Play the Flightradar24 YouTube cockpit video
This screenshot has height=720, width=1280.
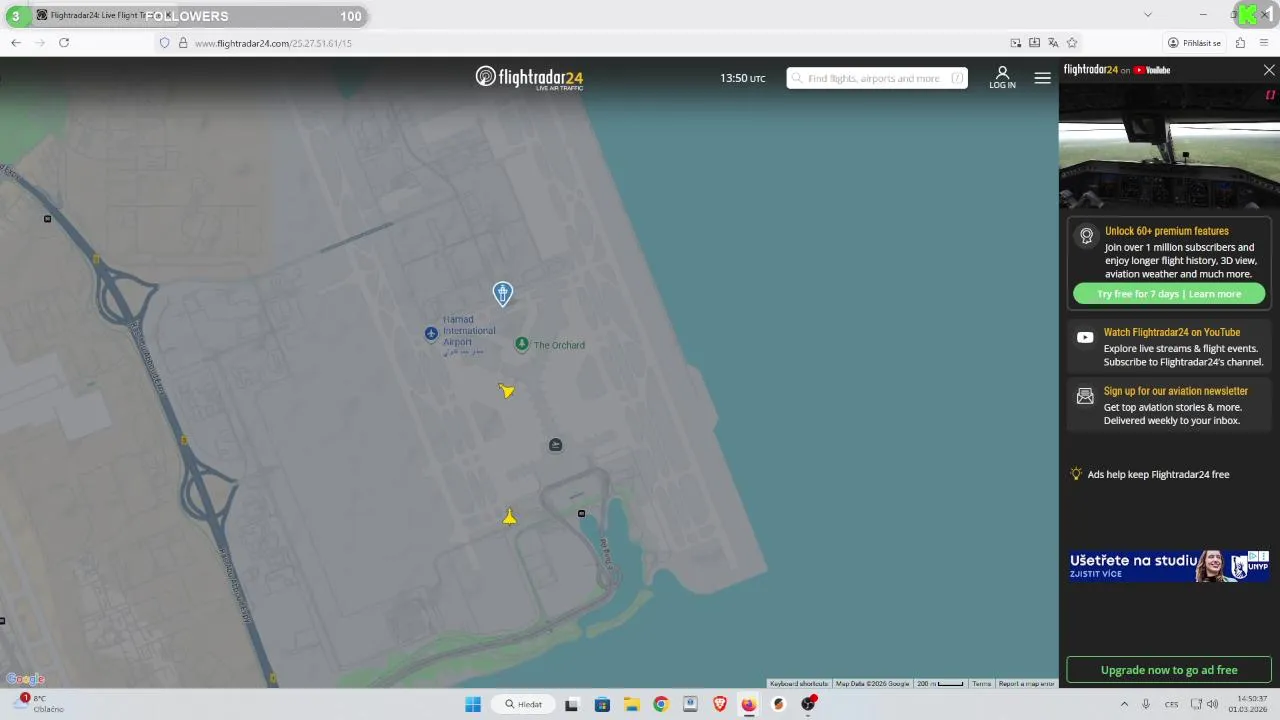pyautogui.click(x=1169, y=147)
